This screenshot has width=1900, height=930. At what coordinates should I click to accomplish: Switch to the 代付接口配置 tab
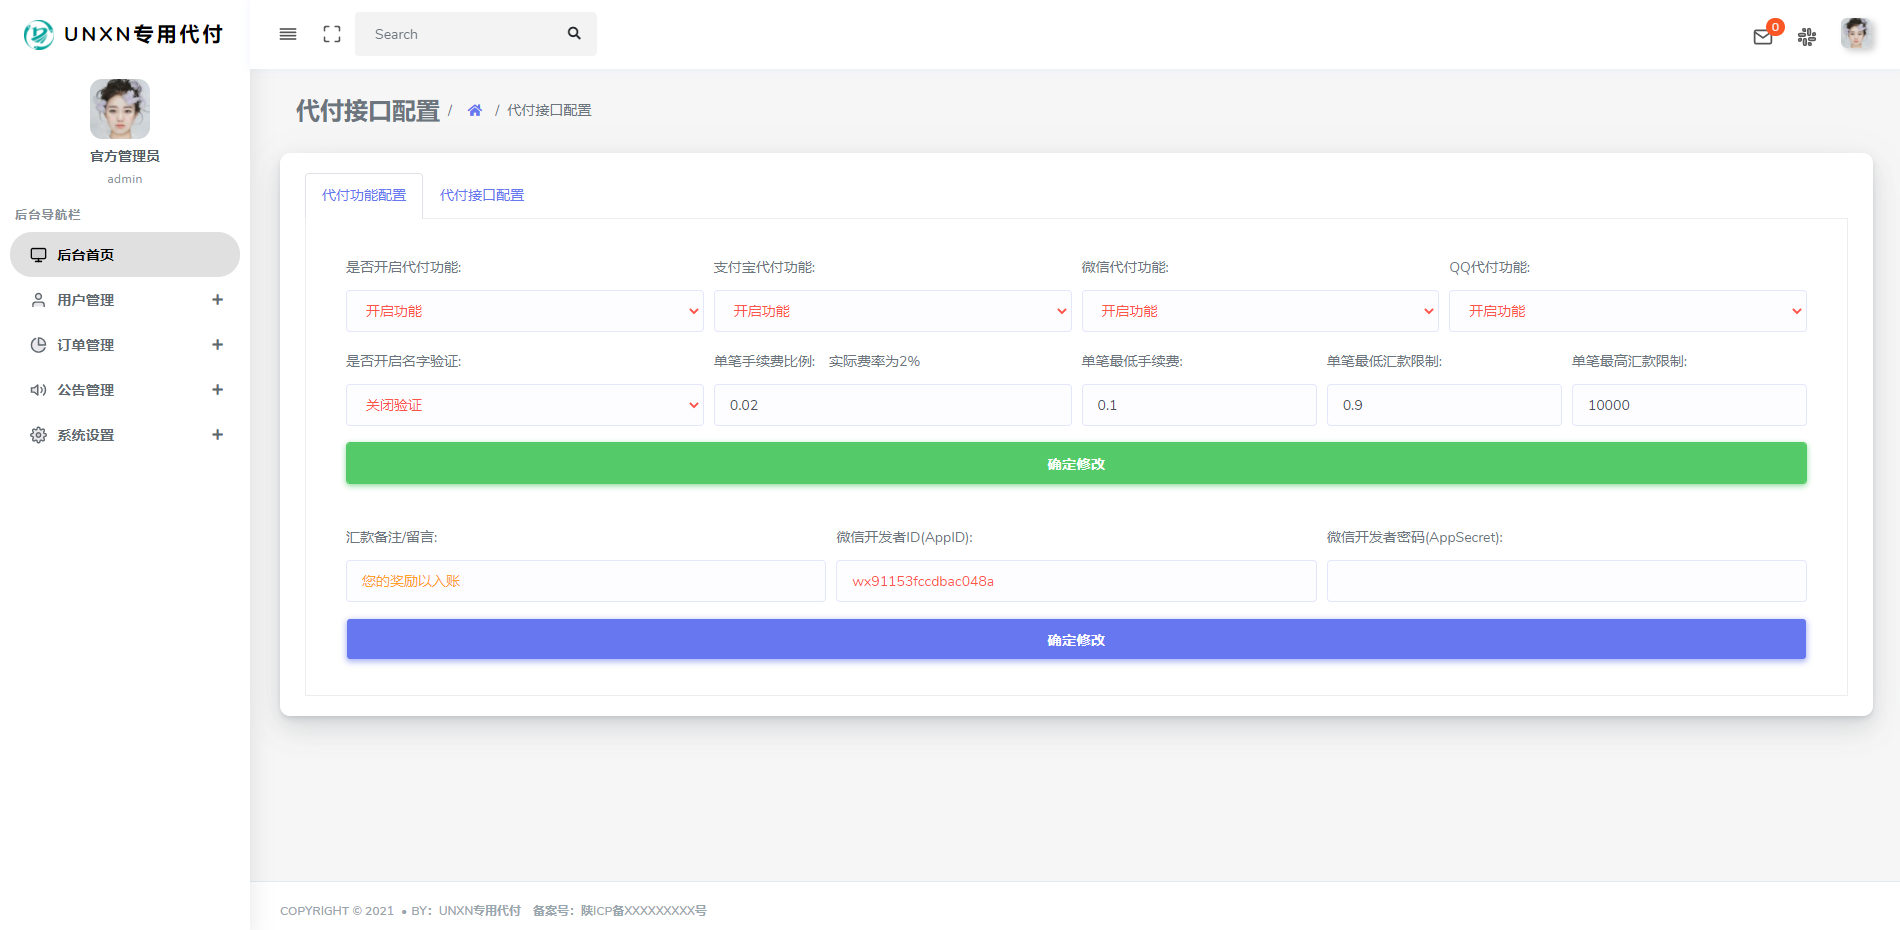click(482, 195)
